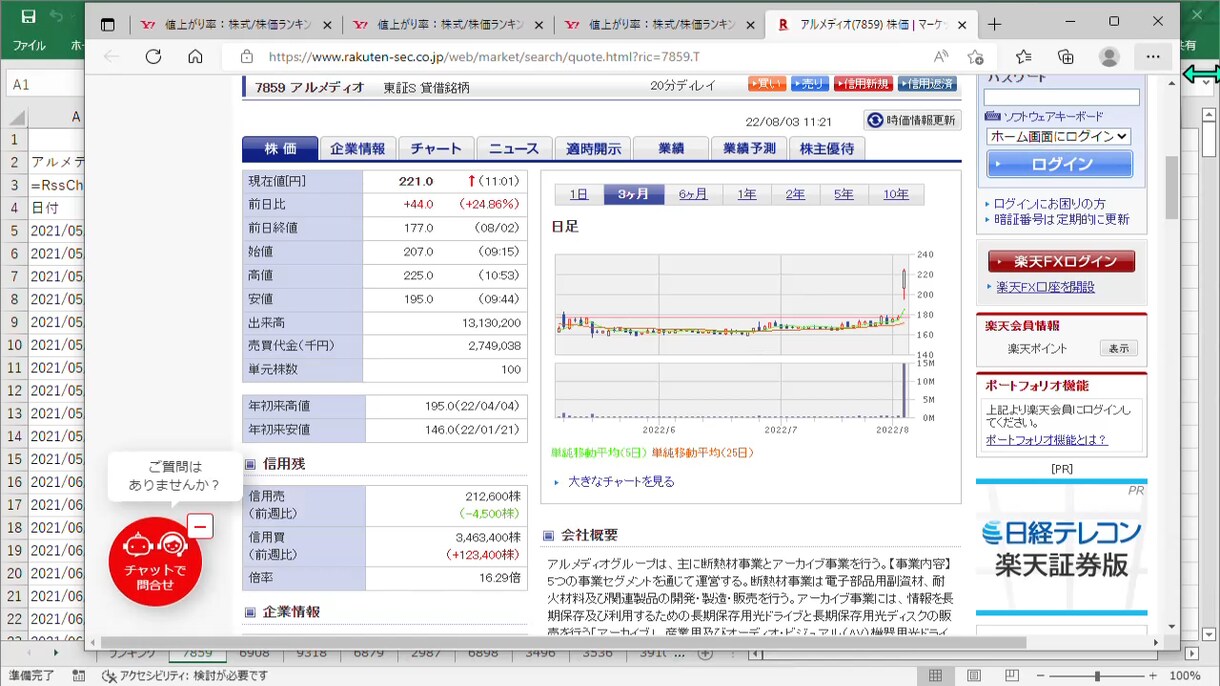The height and width of the screenshot is (686, 1220).
Task: Show the 2年 chart period
Action: [795, 194]
